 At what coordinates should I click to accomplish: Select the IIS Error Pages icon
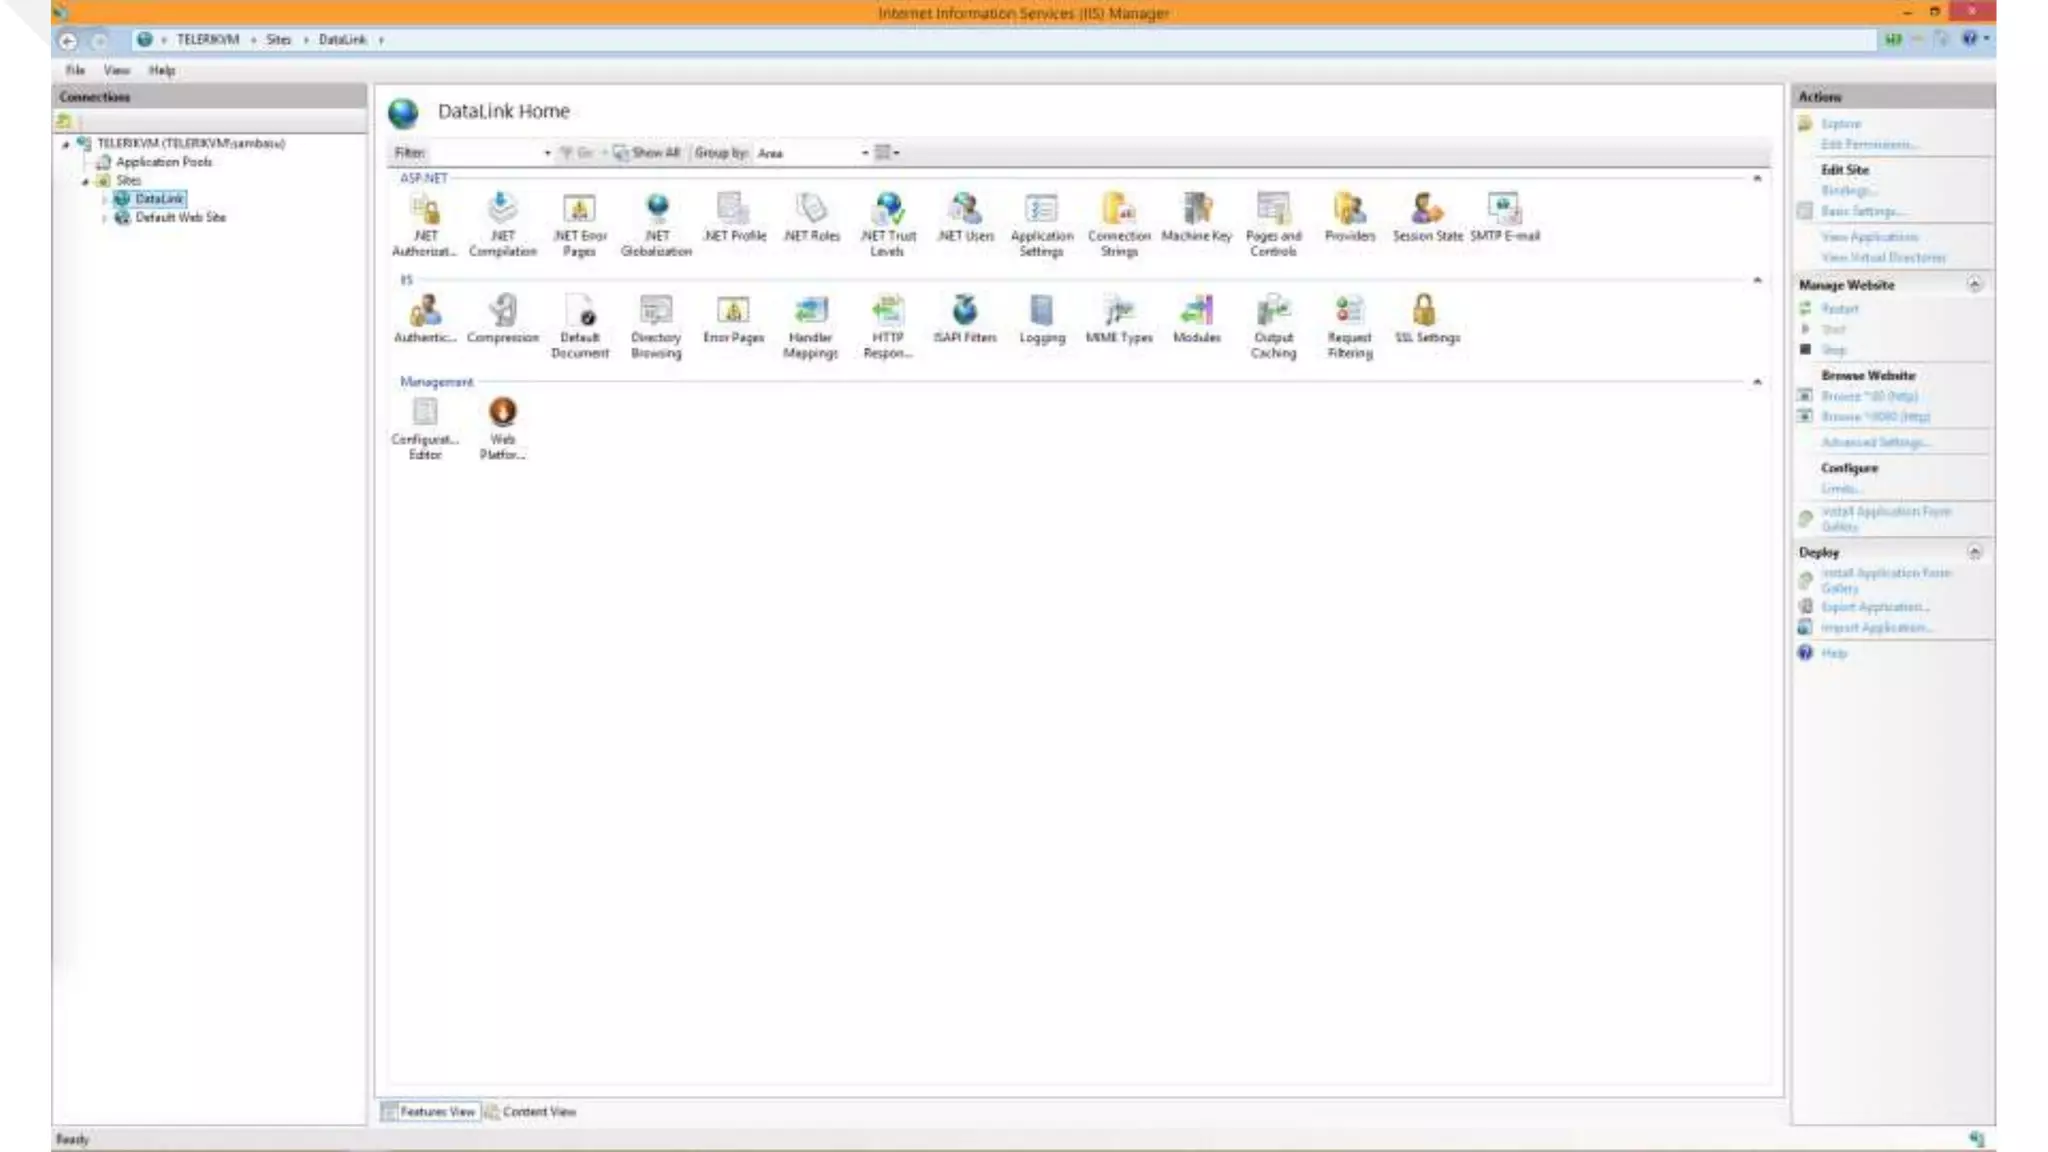click(733, 319)
